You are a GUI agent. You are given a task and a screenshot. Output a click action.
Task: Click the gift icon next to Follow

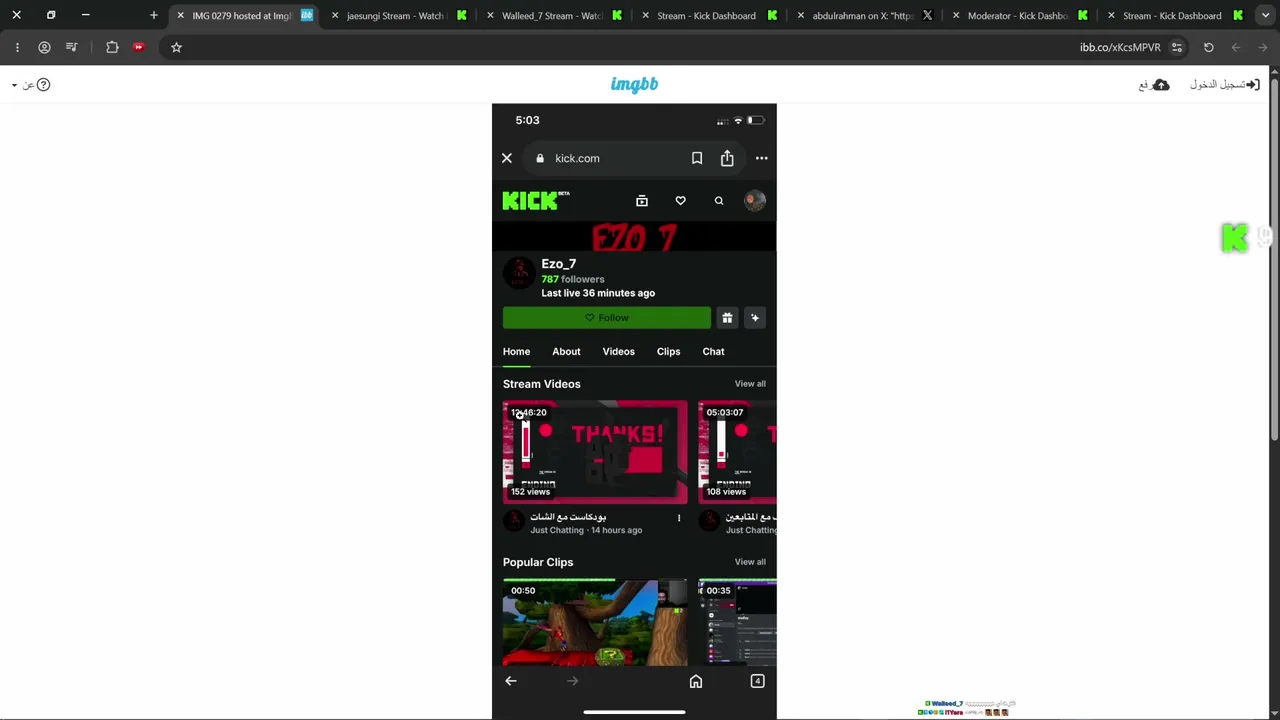click(727, 318)
